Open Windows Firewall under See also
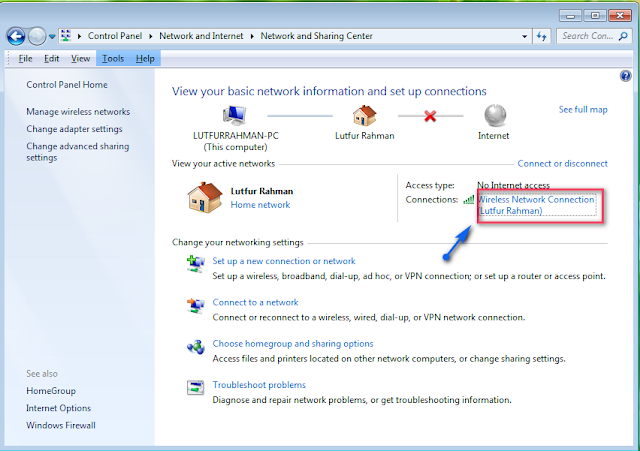Screen dimensions: 640x451 click(x=61, y=425)
